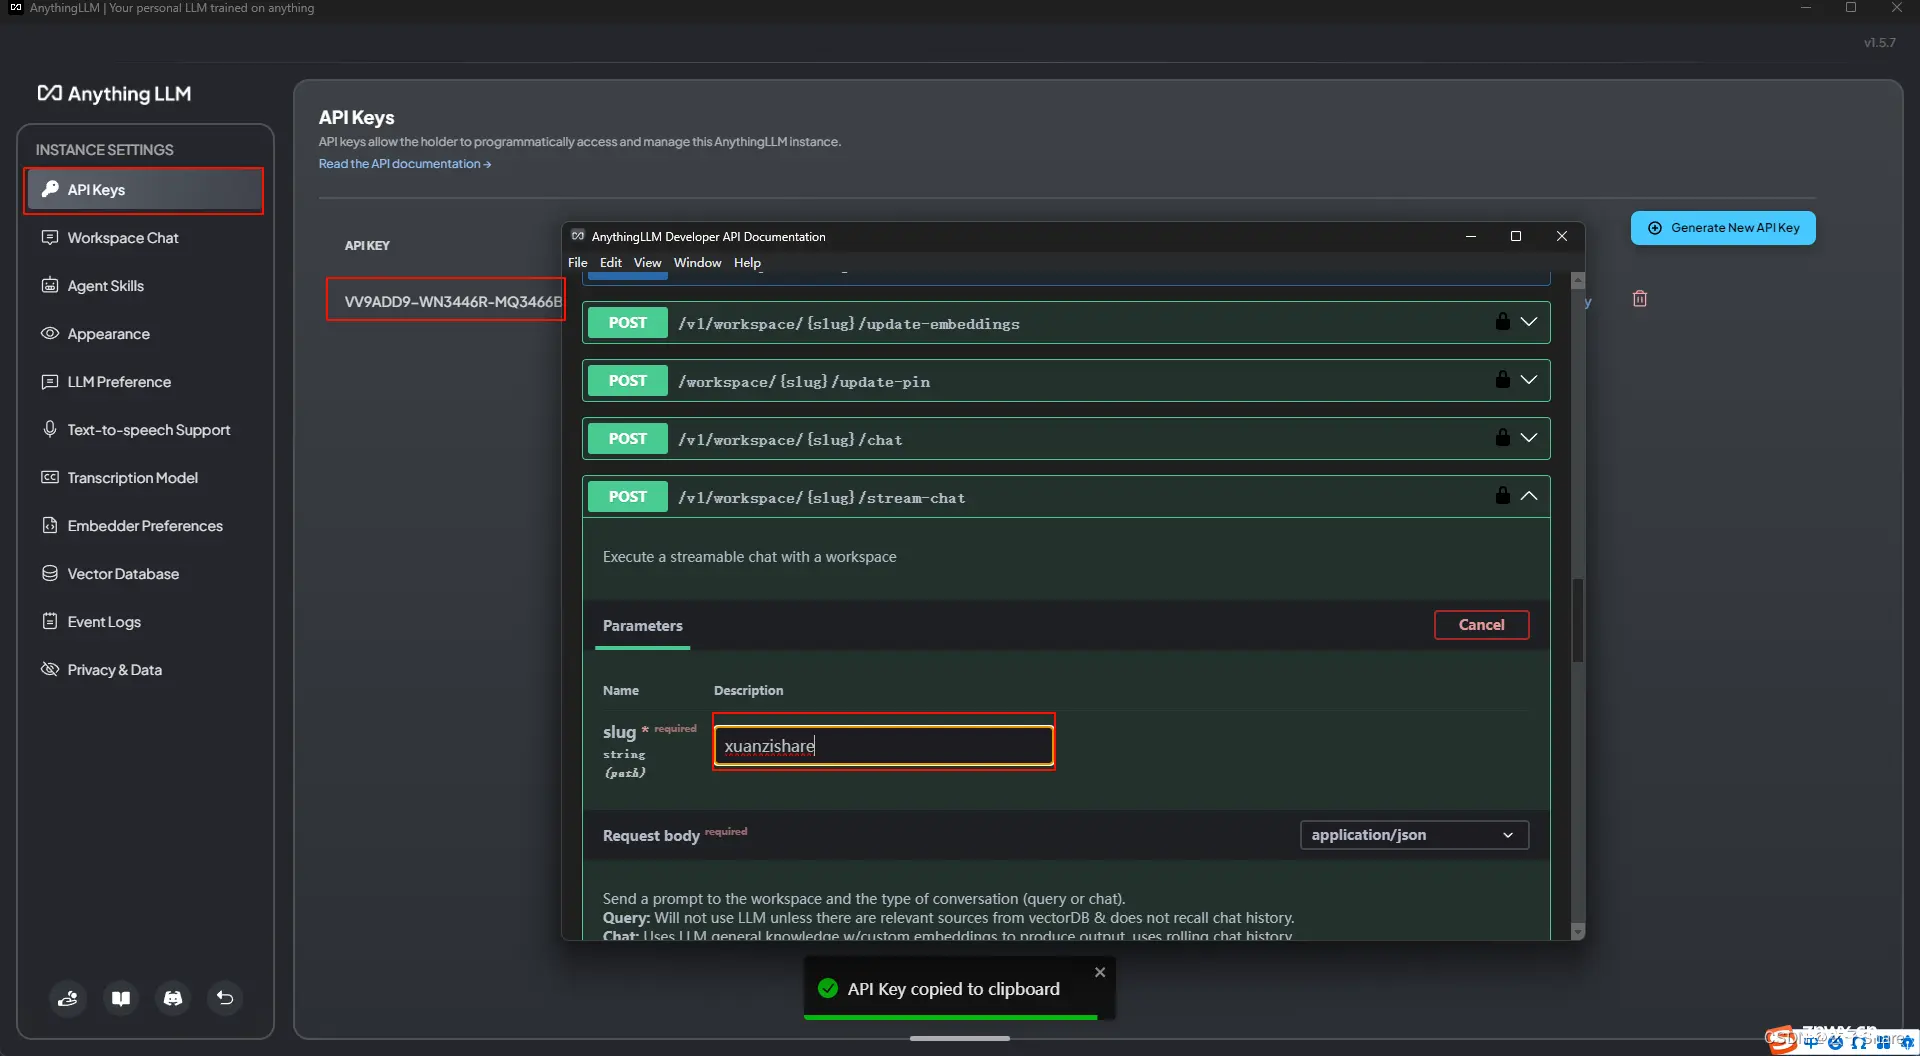Click the support hand-with-coin icon

coord(68,998)
